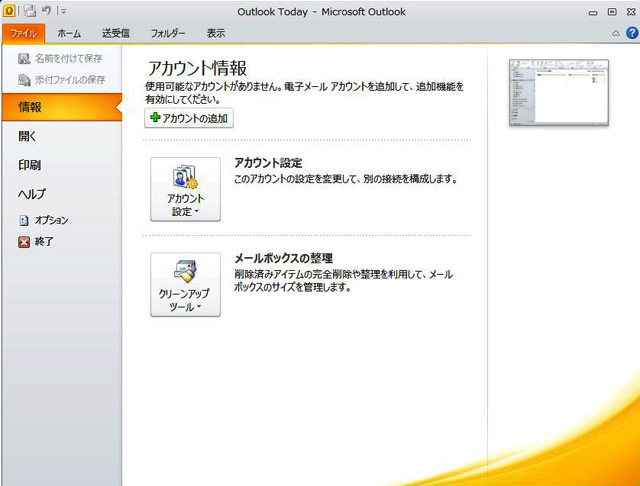Screen dimensions: 640x486
Task: Switch to the フォルダー tab
Action: 168,33
